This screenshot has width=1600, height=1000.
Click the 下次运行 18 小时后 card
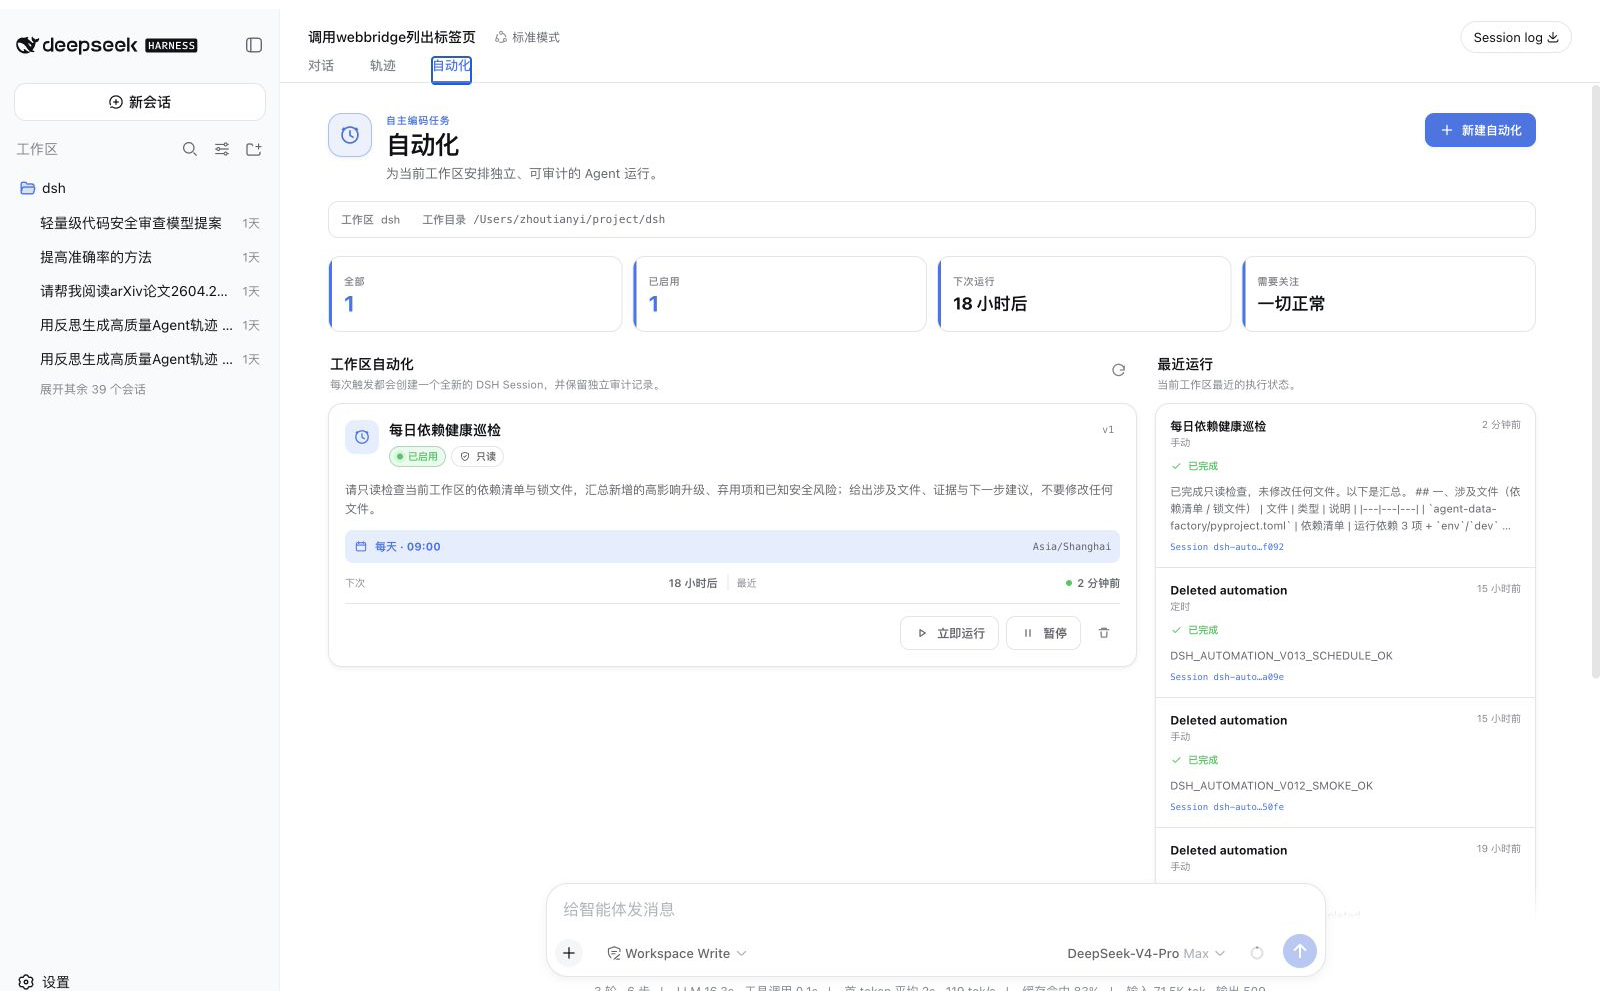[x=1085, y=294]
